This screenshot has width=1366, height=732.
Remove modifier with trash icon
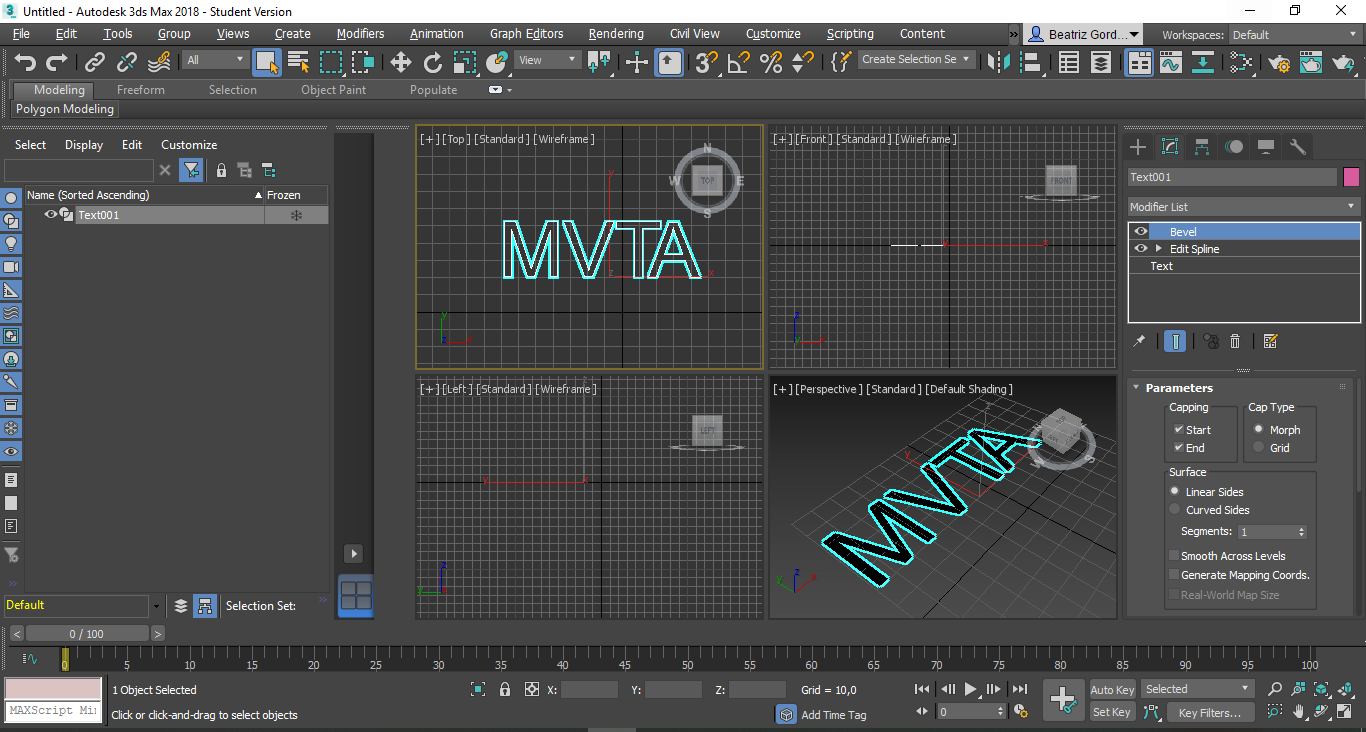tap(1235, 341)
